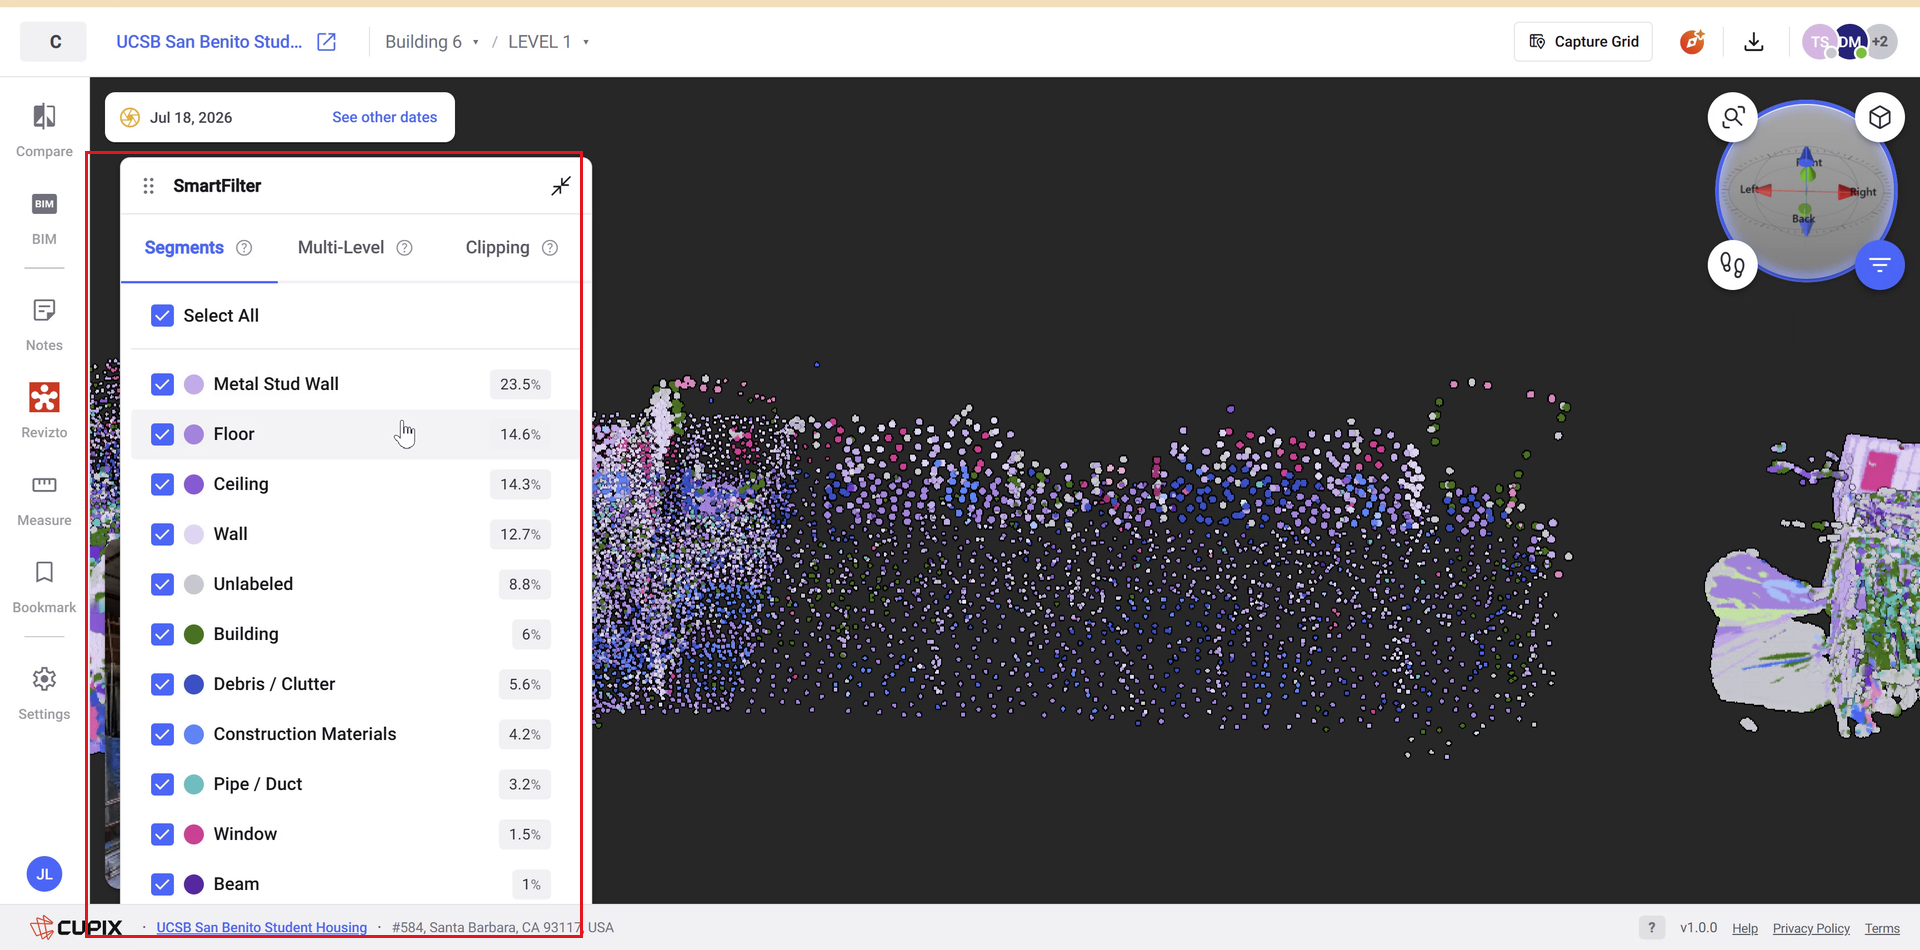
Task: Click the orange assistant icon in header
Action: 1692,42
